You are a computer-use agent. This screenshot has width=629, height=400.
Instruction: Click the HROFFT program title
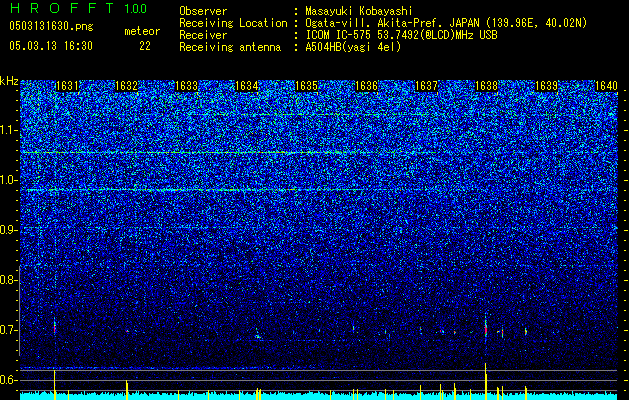click(63, 8)
